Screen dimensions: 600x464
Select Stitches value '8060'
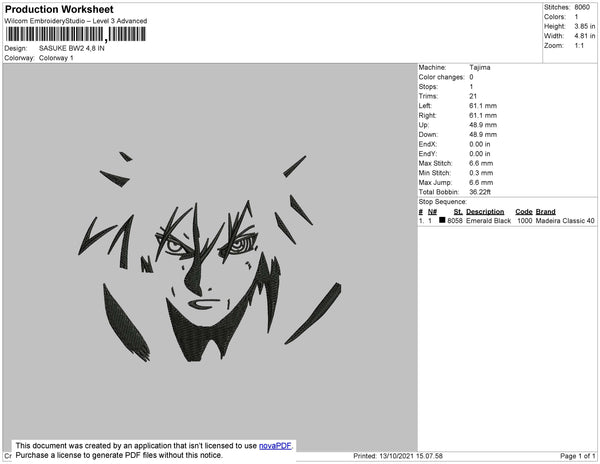pos(582,7)
